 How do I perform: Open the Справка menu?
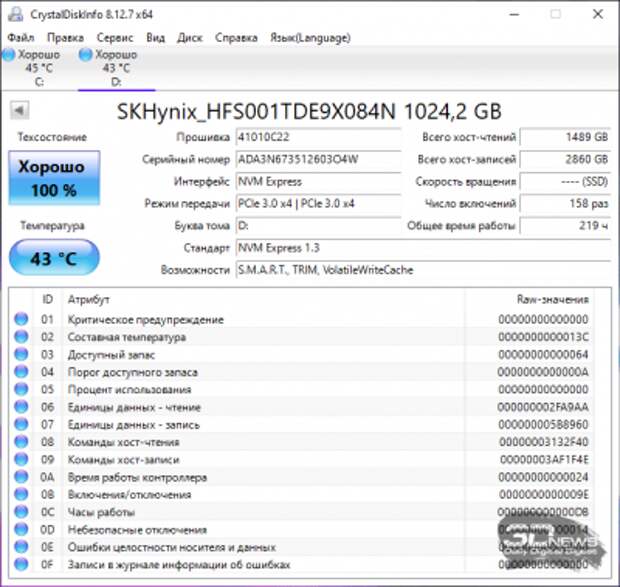[x=236, y=38]
